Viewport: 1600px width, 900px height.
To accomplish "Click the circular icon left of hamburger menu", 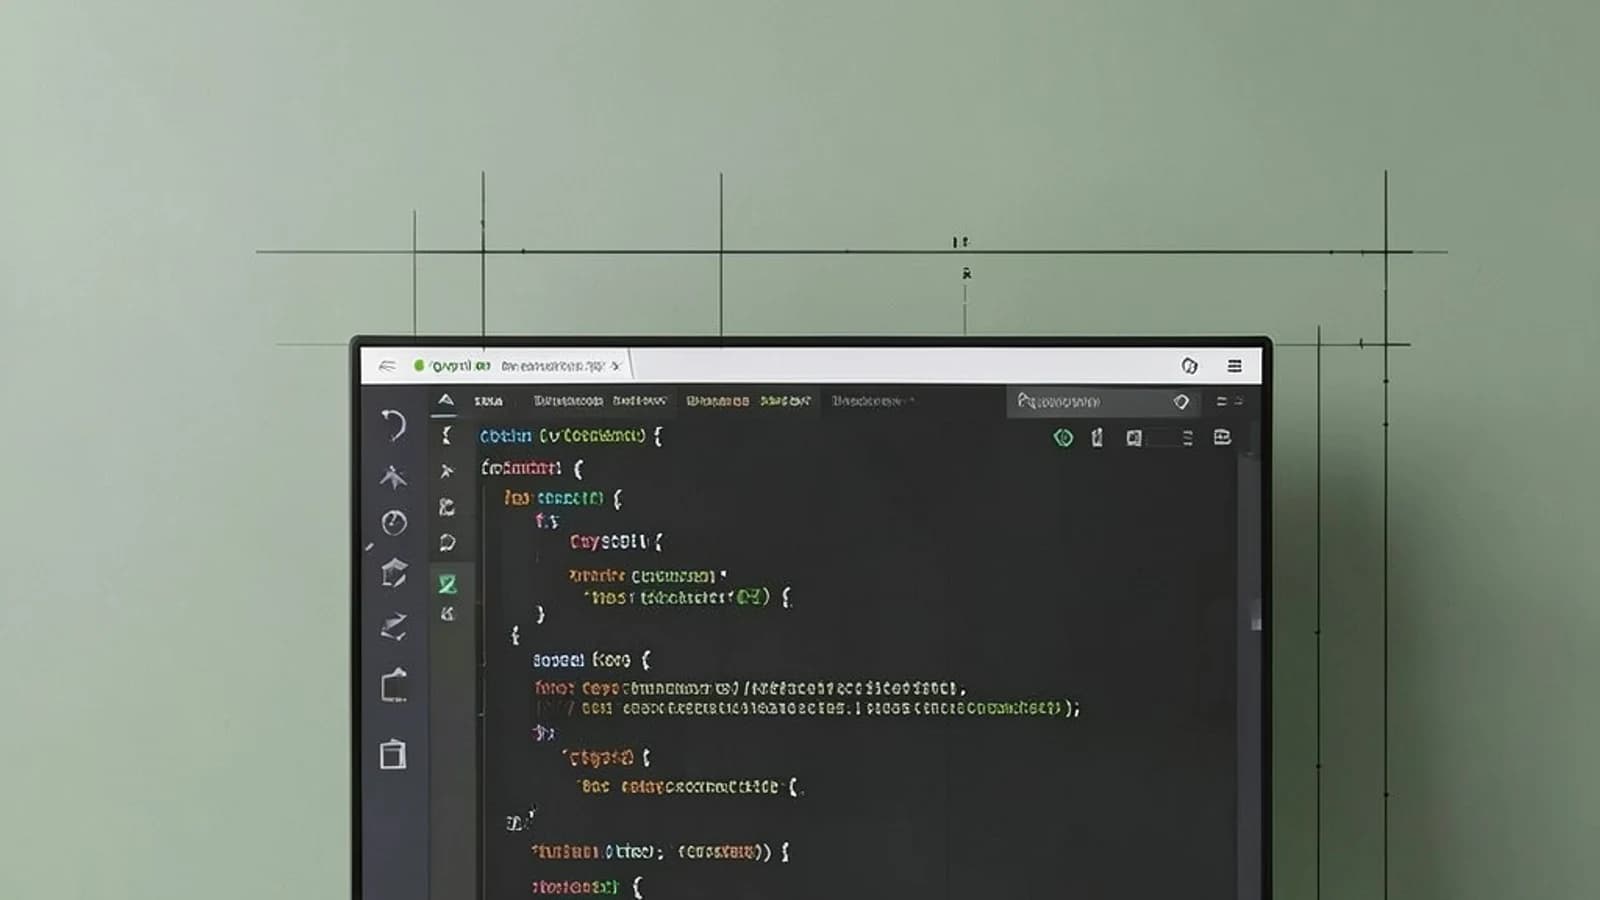I will (x=1189, y=366).
